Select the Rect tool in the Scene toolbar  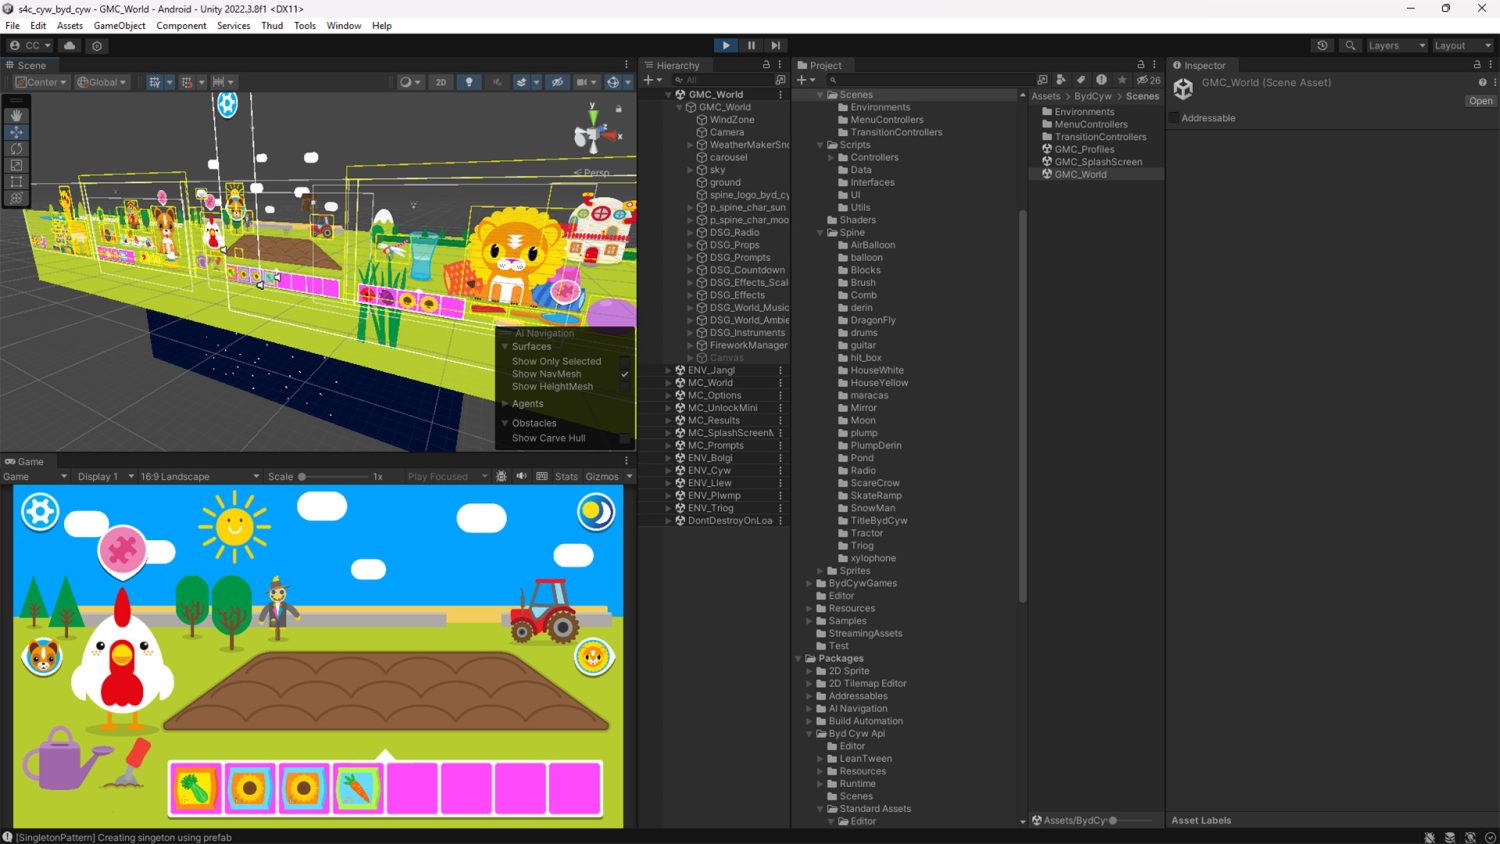tap(16, 182)
